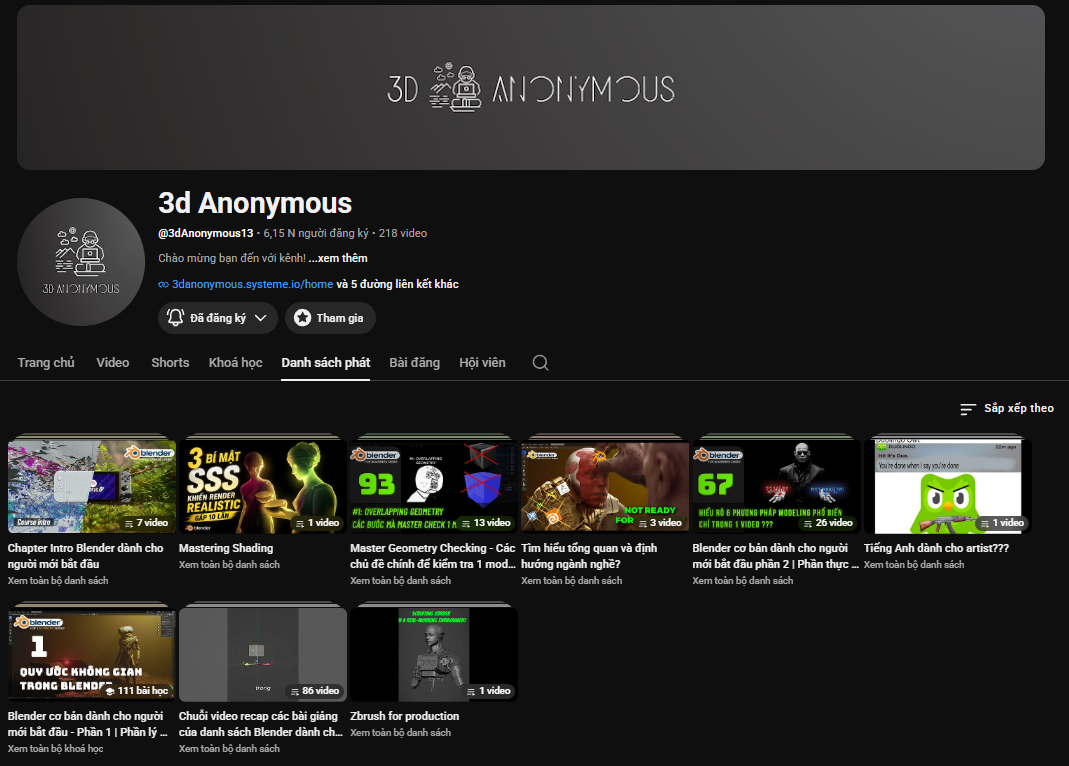This screenshot has height=766, width=1069.
Task: Click 'Xem toàn bộ danh sách' under Master Geometry Checking
Action: click(x=400, y=581)
